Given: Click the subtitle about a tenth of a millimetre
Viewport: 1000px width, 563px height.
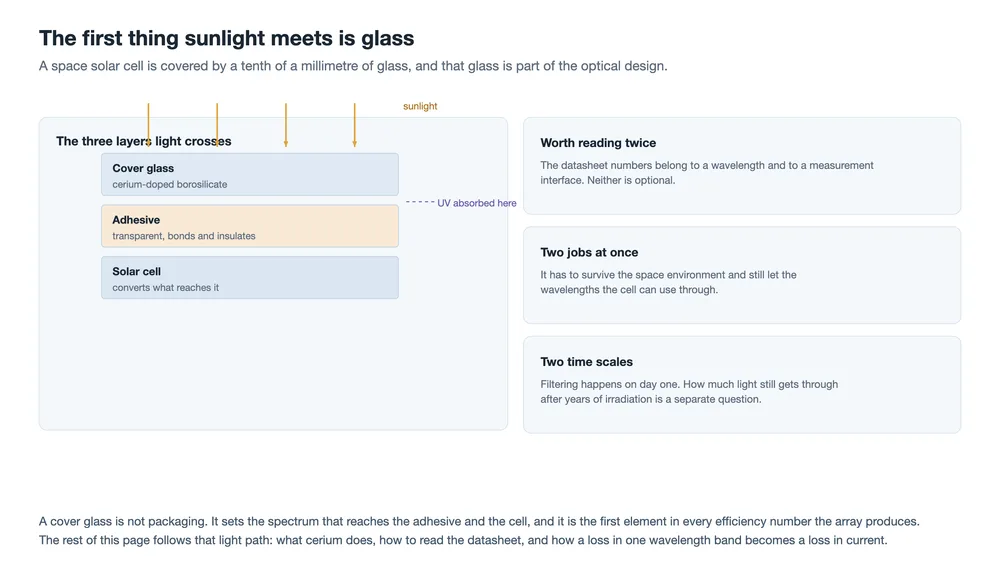Looking at the screenshot, I should click(x=353, y=66).
